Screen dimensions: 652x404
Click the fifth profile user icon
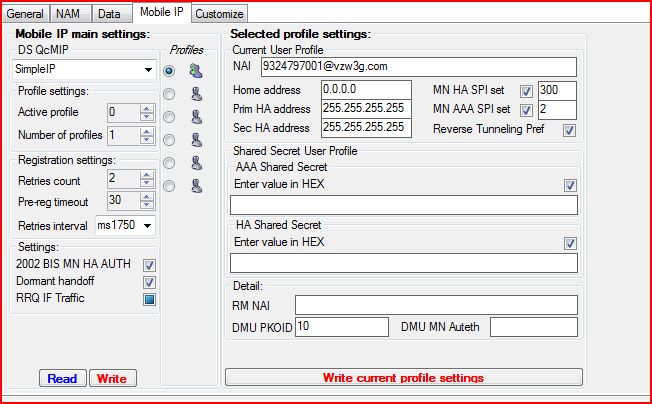pyautogui.click(x=196, y=163)
